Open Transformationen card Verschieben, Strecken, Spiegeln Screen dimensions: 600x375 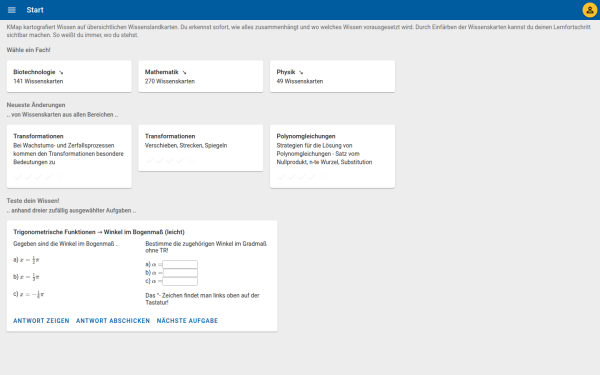[x=201, y=148]
